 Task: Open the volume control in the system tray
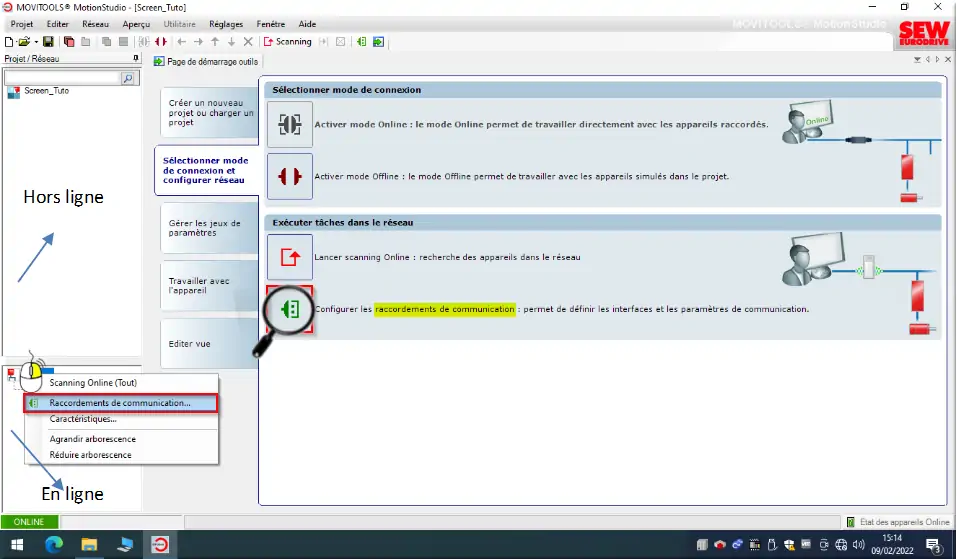[x=859, y=545]
